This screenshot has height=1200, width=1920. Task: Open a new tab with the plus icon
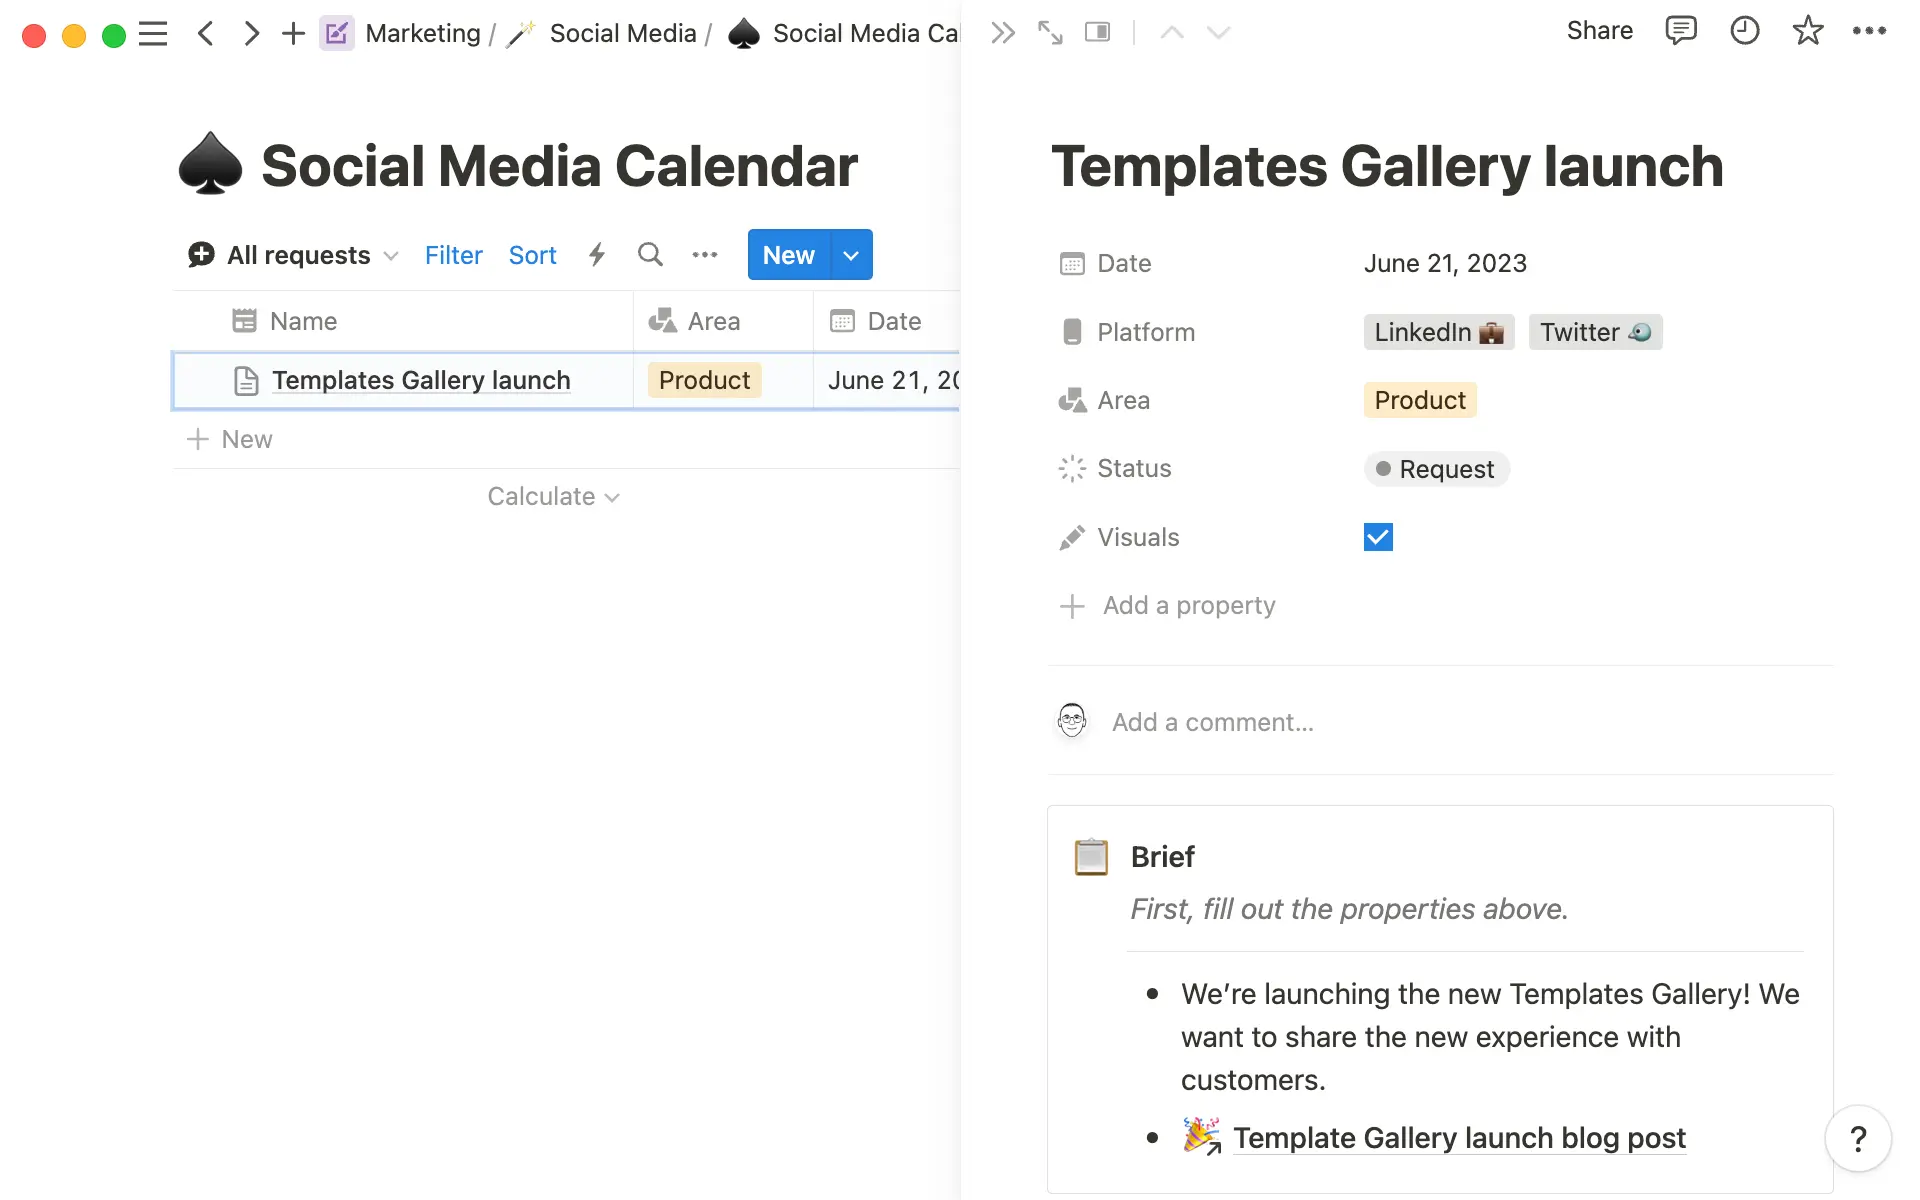293,33
